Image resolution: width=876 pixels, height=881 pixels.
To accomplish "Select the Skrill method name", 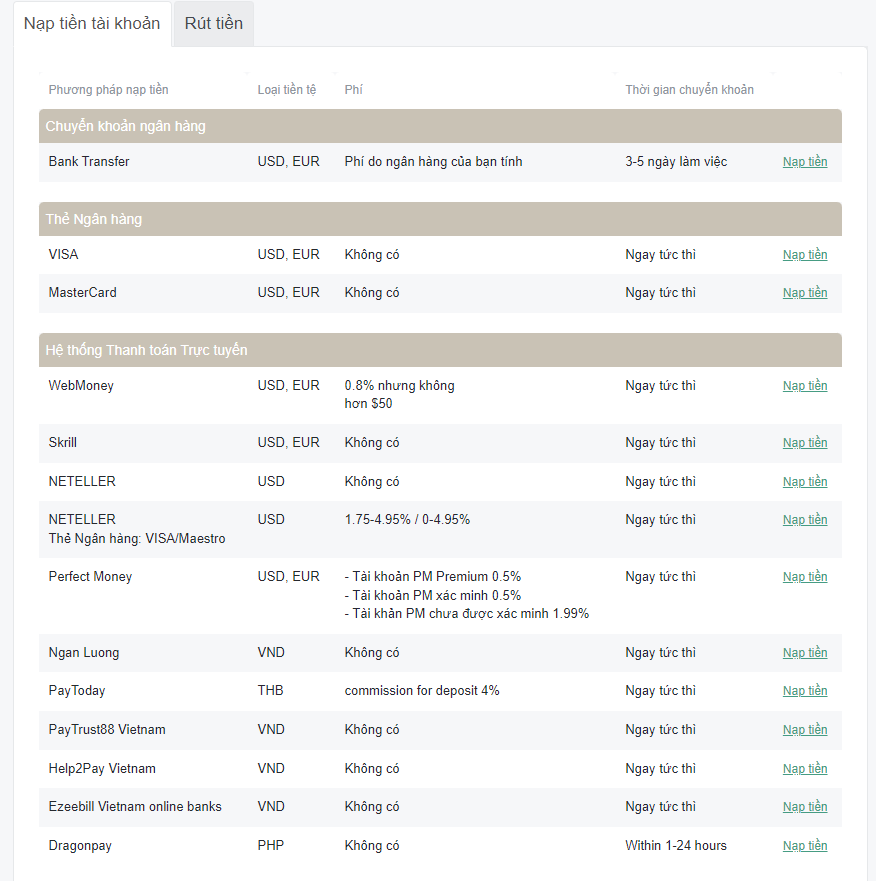I will [62, 443].
